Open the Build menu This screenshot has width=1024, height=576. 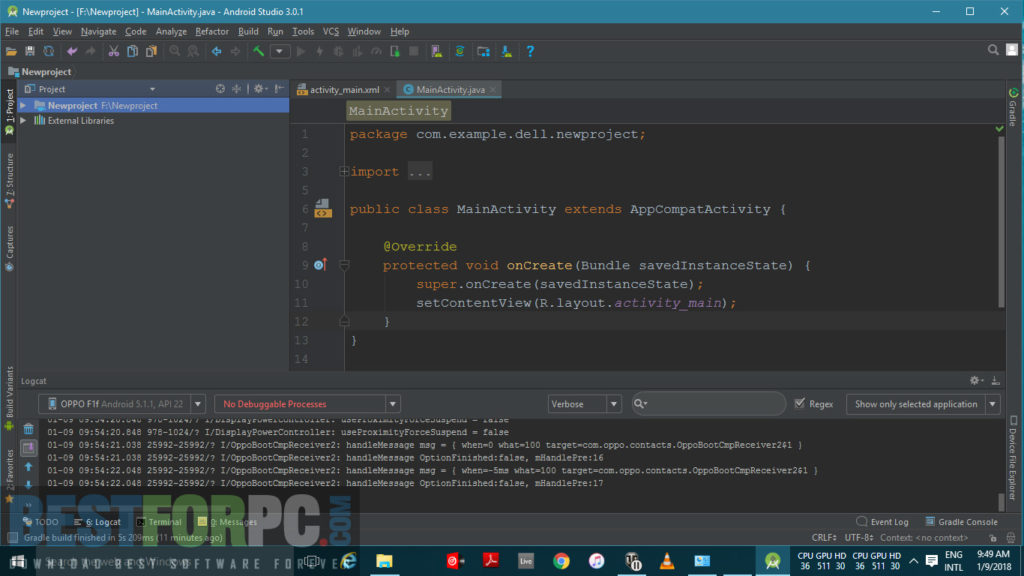(248, 31)
